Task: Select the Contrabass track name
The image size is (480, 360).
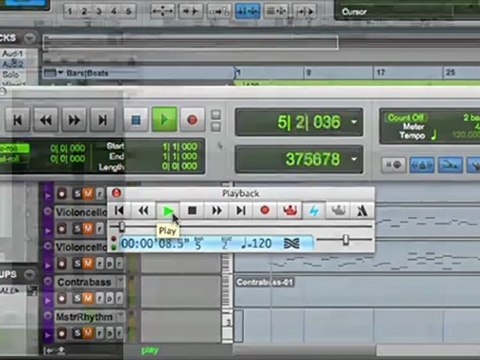Action: (x=84, y=282)
